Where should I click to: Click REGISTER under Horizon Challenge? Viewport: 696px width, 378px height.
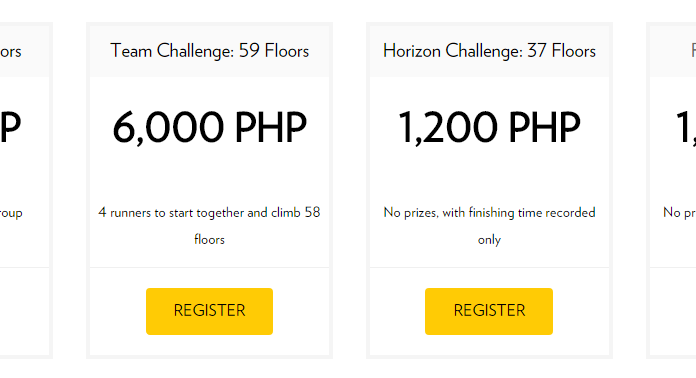coord(489,311)
